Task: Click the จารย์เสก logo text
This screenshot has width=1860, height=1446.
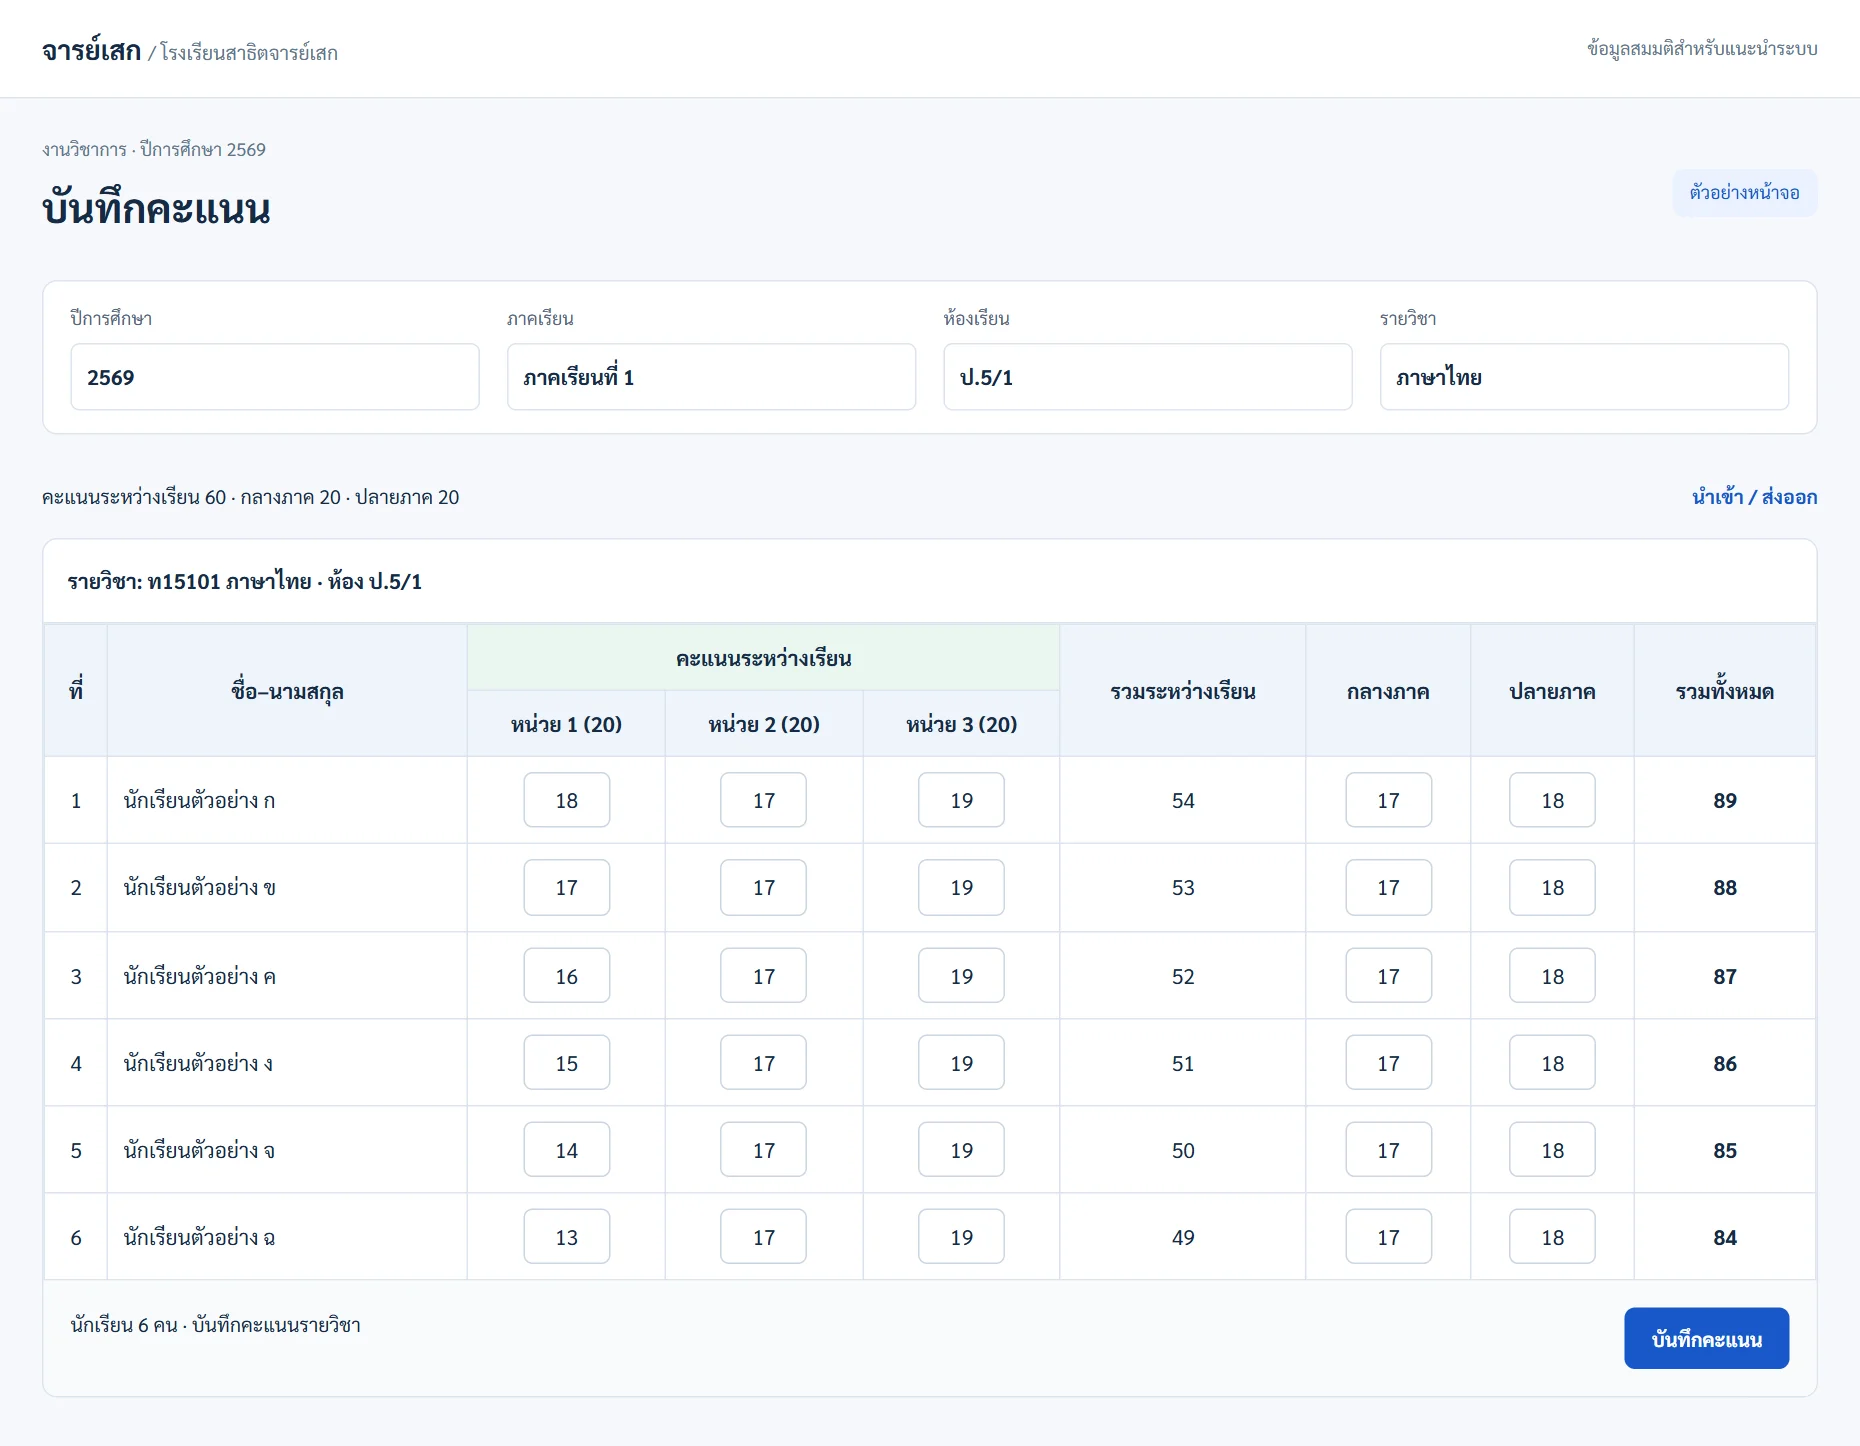Action: (x=91, y=50)
